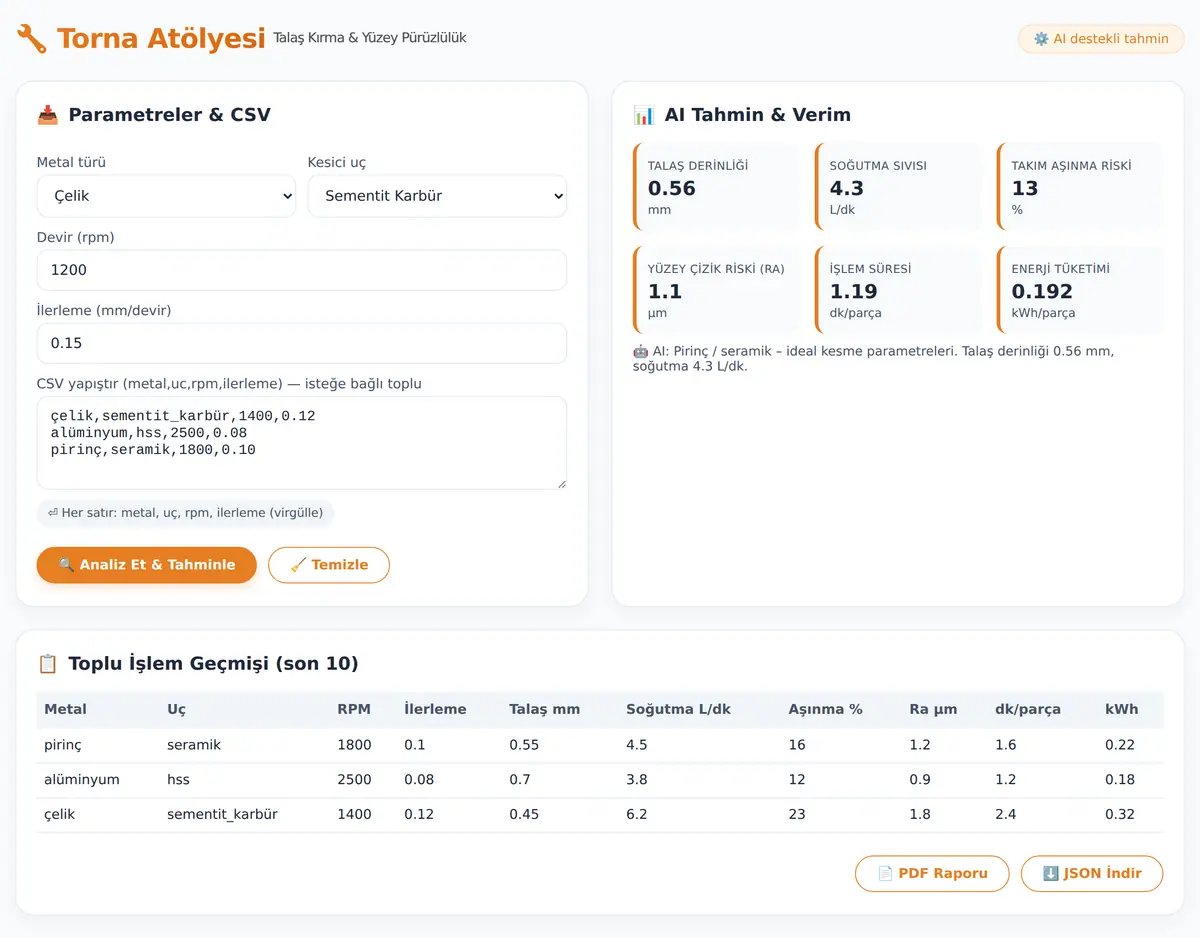
Task: Click the Aşınma % column header
Action: pyautogui.click(x=825, y=709)
